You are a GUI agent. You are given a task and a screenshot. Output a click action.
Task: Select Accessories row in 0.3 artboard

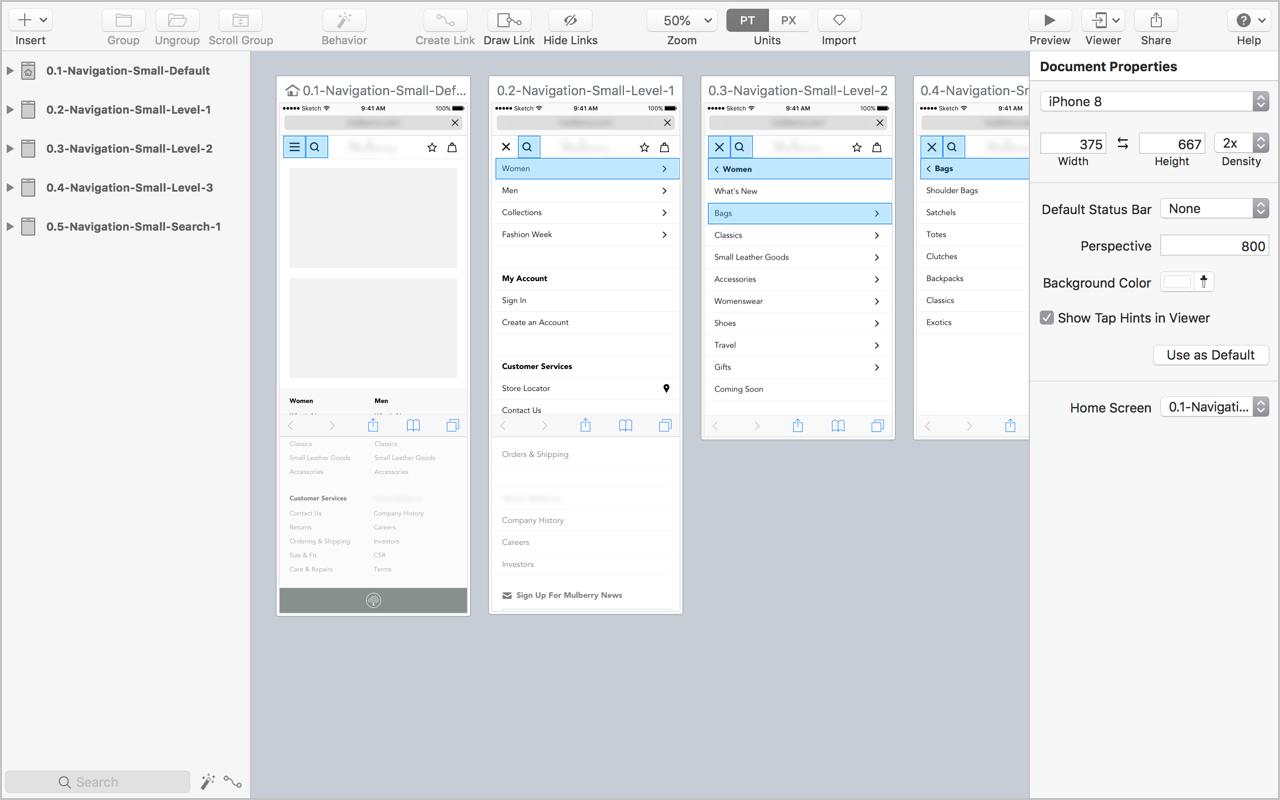pos(799,279)
